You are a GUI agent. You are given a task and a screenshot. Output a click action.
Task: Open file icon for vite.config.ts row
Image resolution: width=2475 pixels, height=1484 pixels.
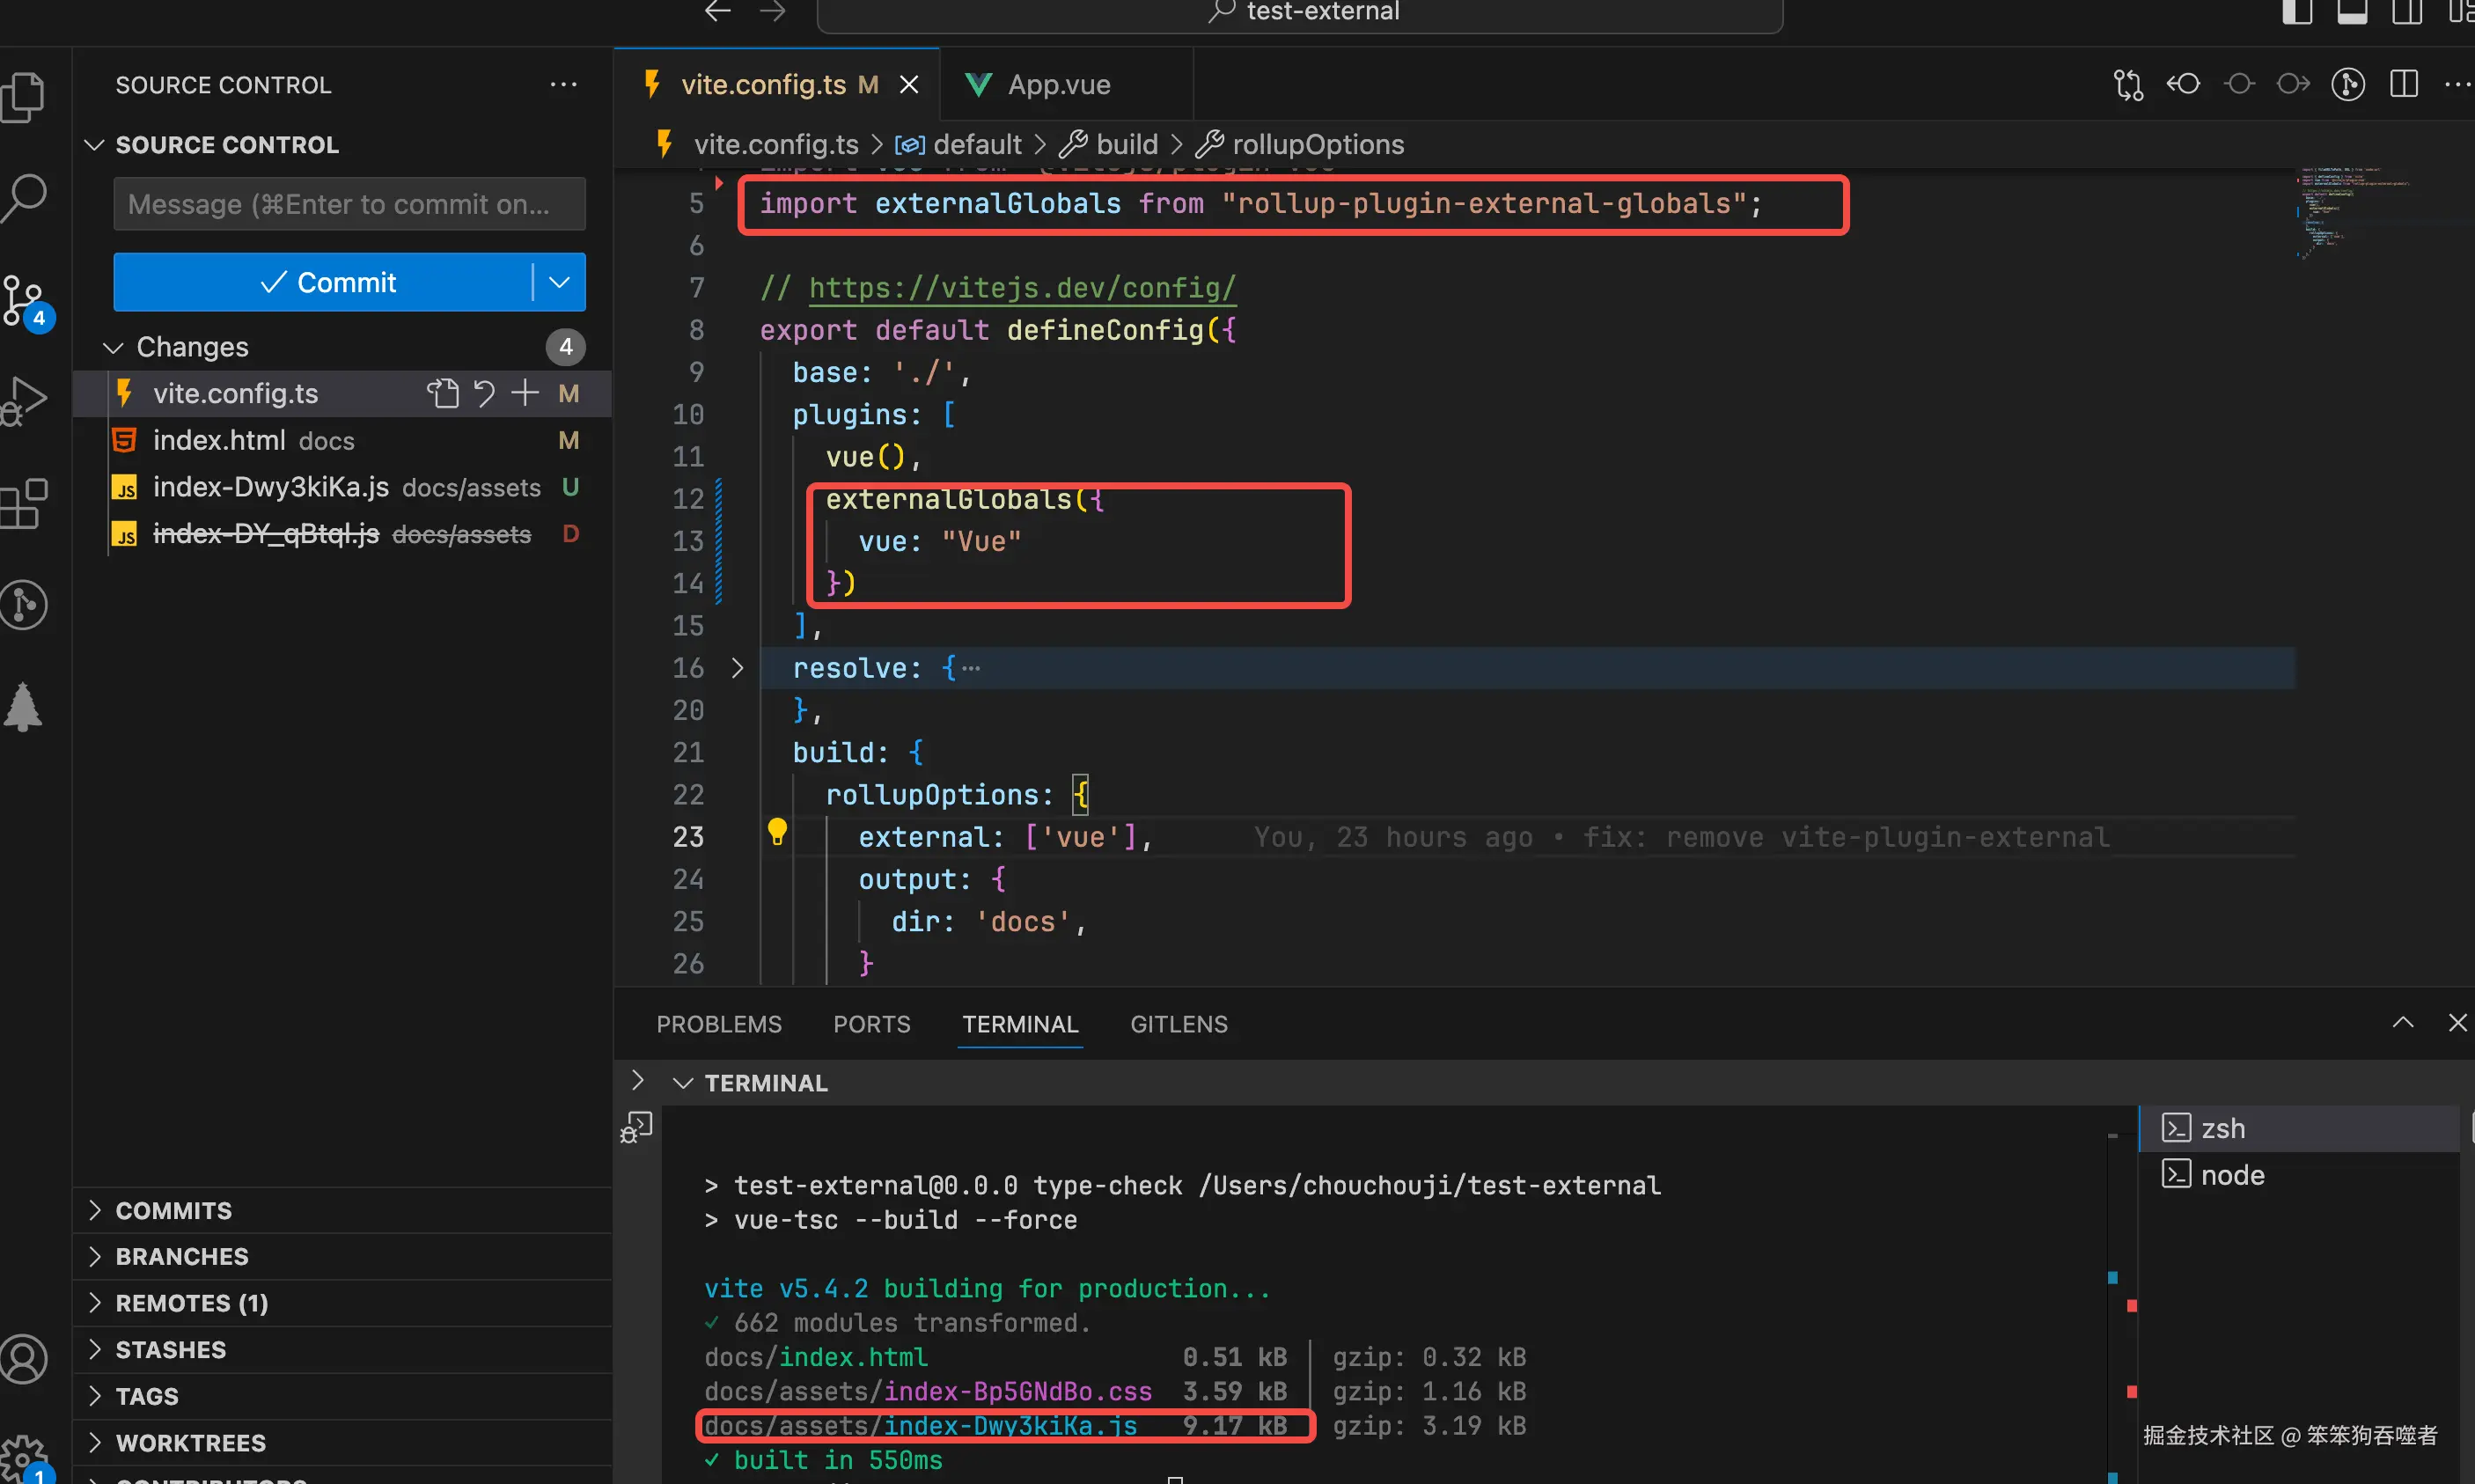point(443,394)
